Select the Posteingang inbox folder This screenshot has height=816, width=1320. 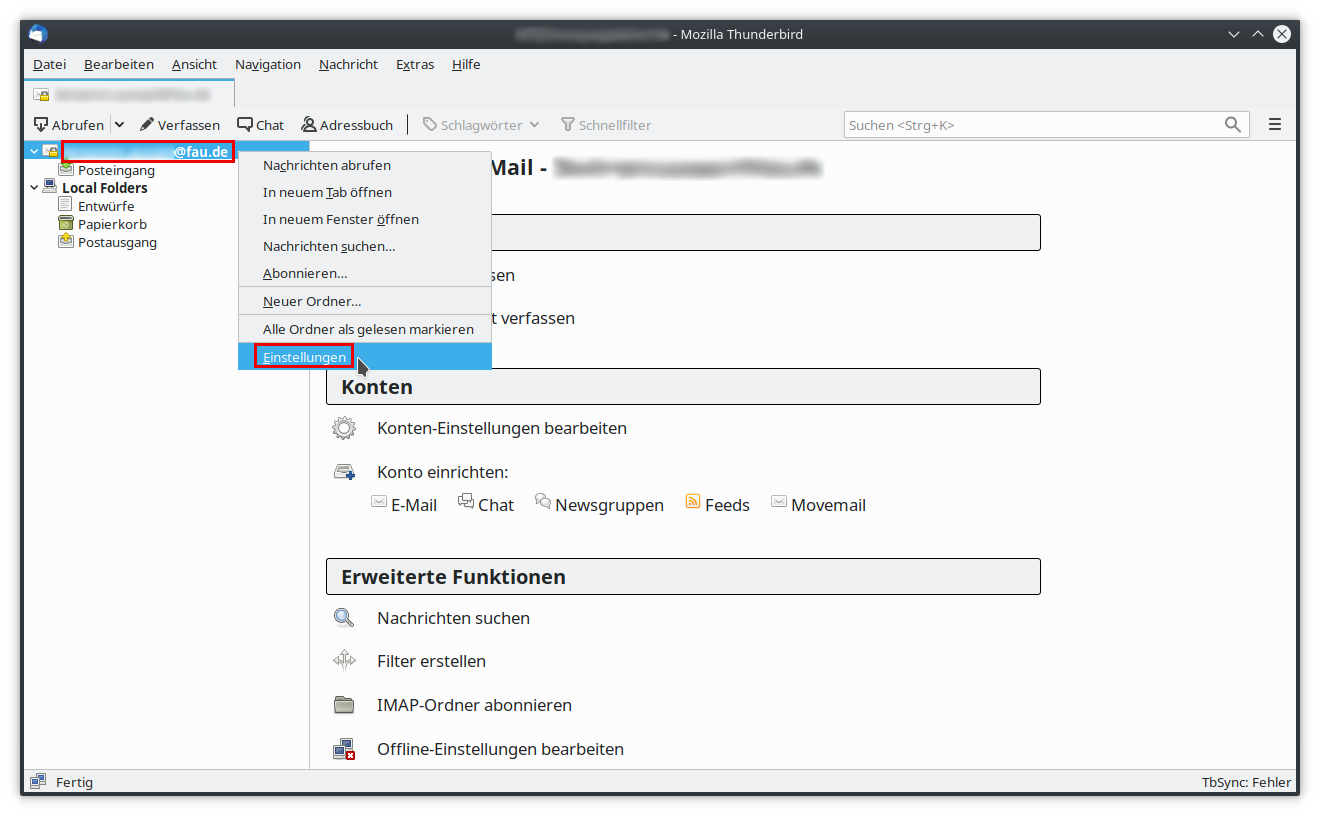pos(116,170)
